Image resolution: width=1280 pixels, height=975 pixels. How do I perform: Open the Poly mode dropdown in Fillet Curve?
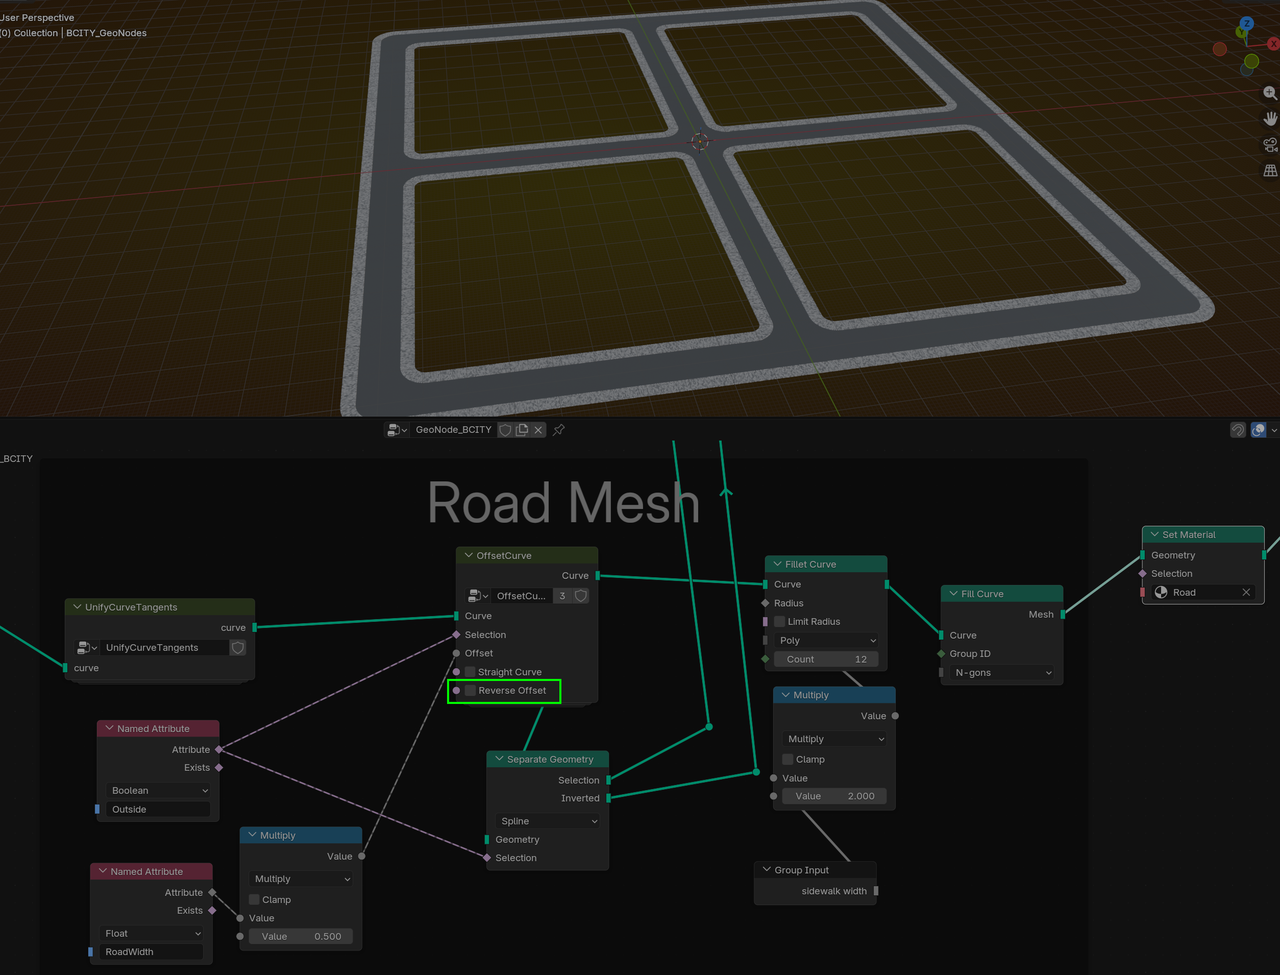tap(826, 640)
